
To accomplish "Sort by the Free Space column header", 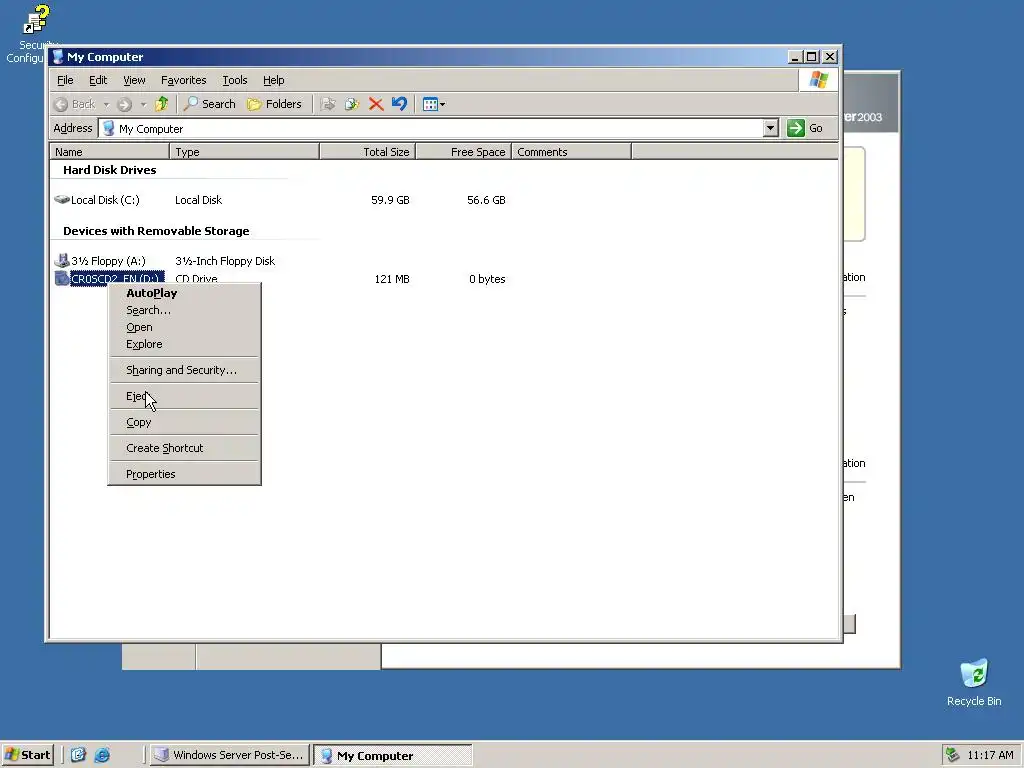I will point(464,152).
